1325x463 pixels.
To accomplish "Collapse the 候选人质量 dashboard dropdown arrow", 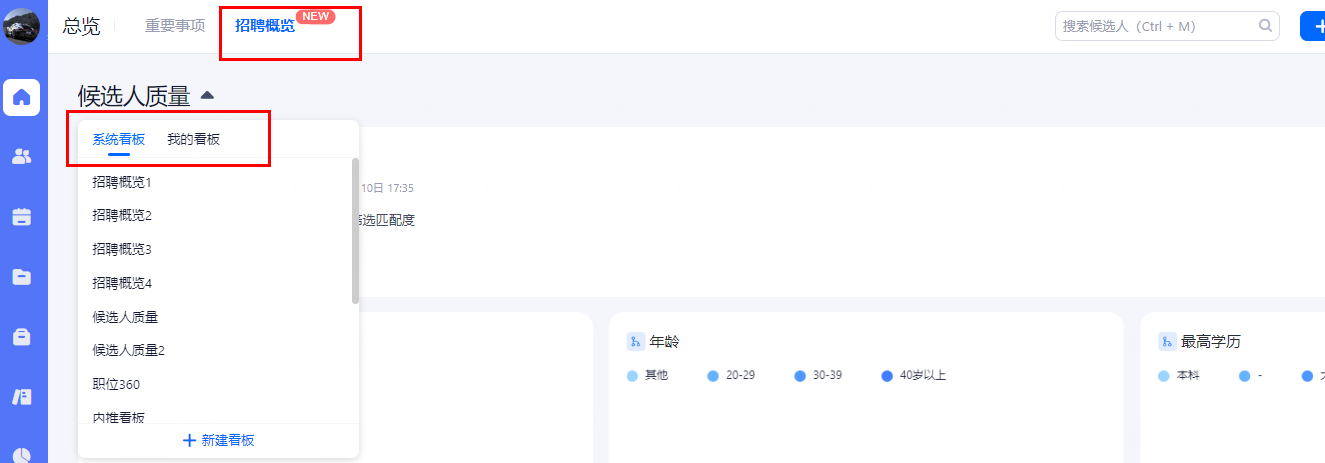I will click(x=207, y=96).
